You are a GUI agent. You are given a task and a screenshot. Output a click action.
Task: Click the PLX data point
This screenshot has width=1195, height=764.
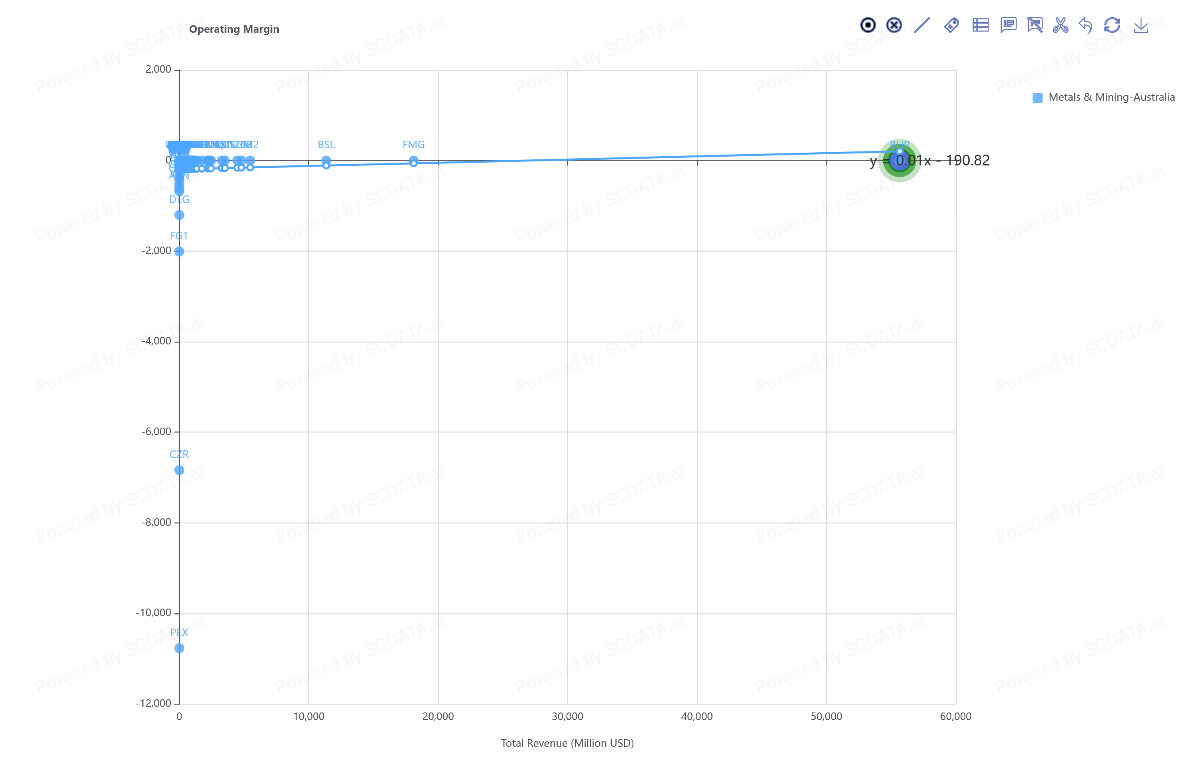[179, 648]
